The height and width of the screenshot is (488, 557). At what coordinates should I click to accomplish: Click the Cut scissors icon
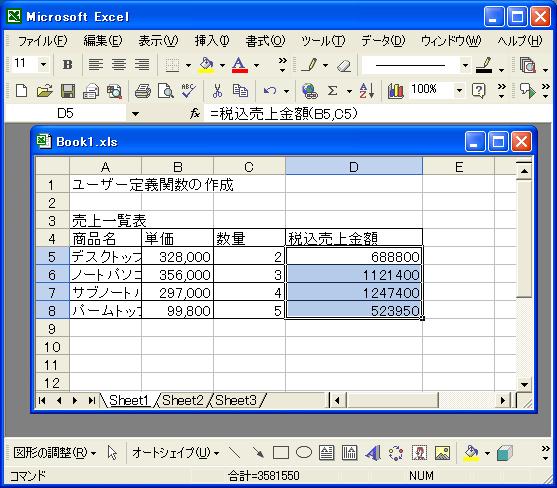[217, 91]
